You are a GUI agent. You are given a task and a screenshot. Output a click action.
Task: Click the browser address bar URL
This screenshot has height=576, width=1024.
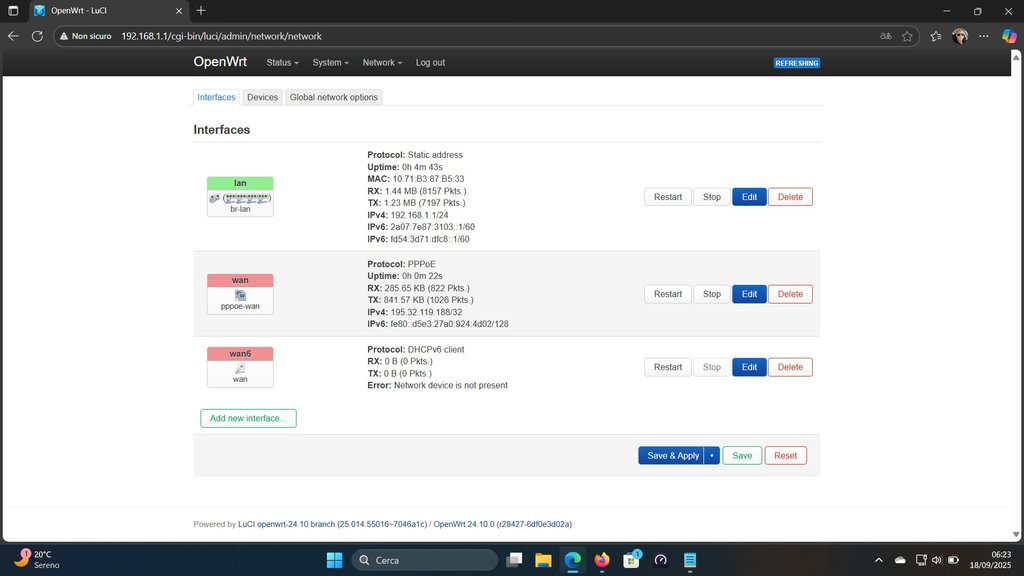(220, 36)
